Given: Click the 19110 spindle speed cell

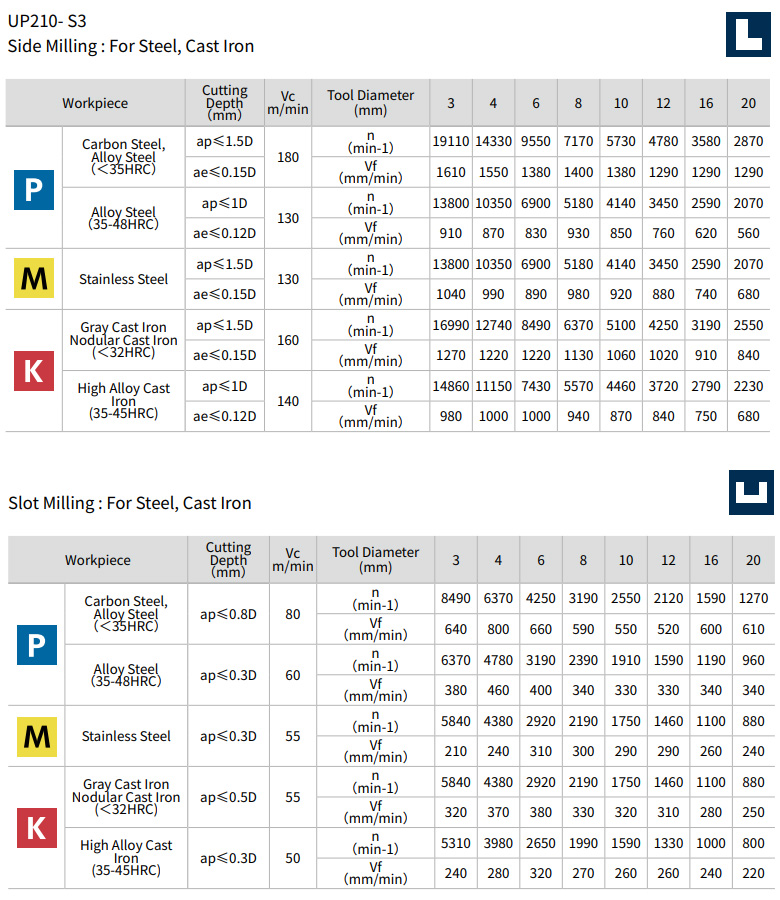Looking at the screenshot, I should point(450,142).
